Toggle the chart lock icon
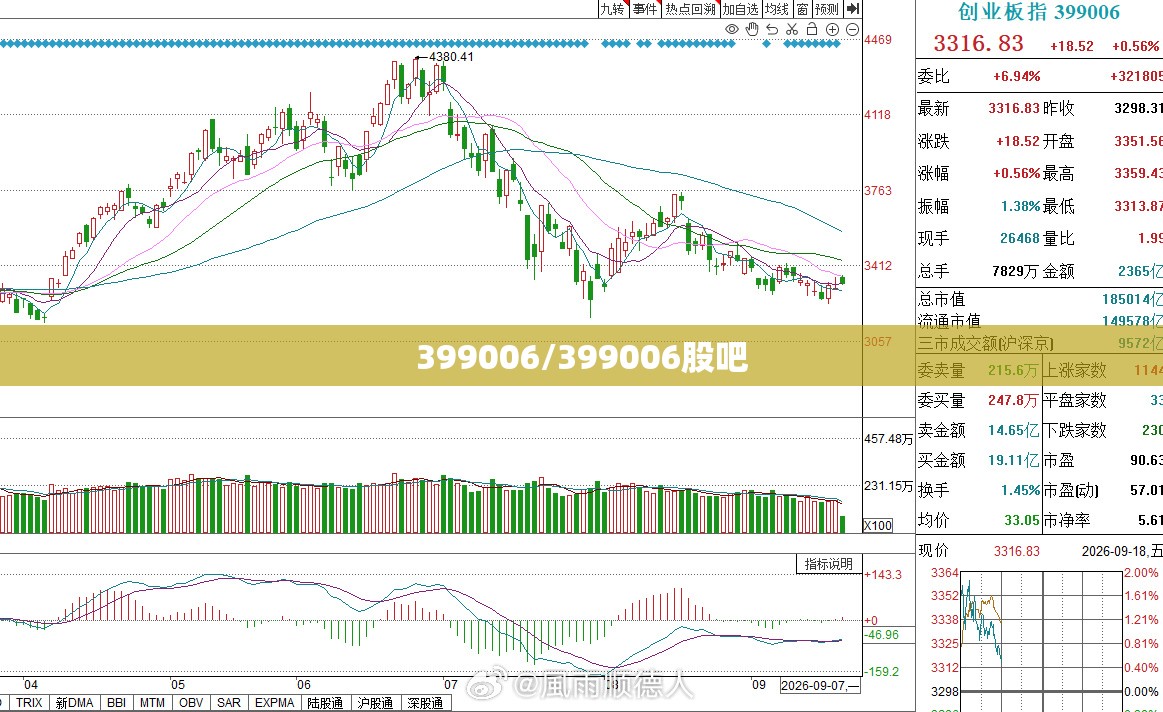The image size is (1163, 712). [x=812, y=29]
